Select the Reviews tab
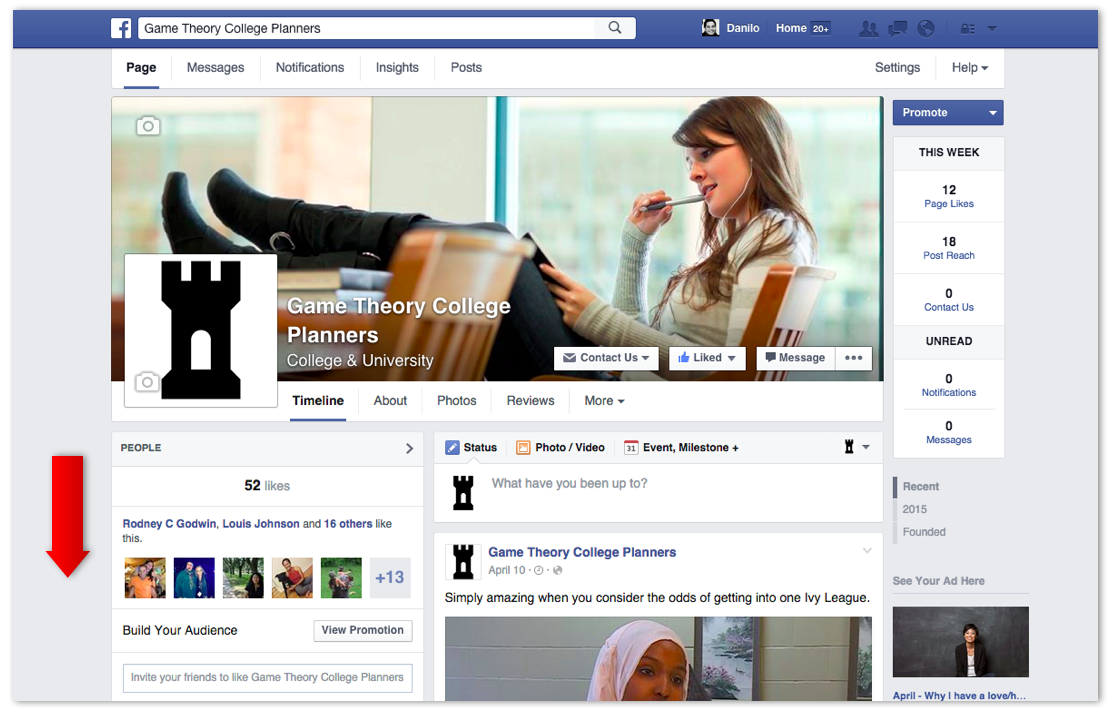 click(530, 401)
